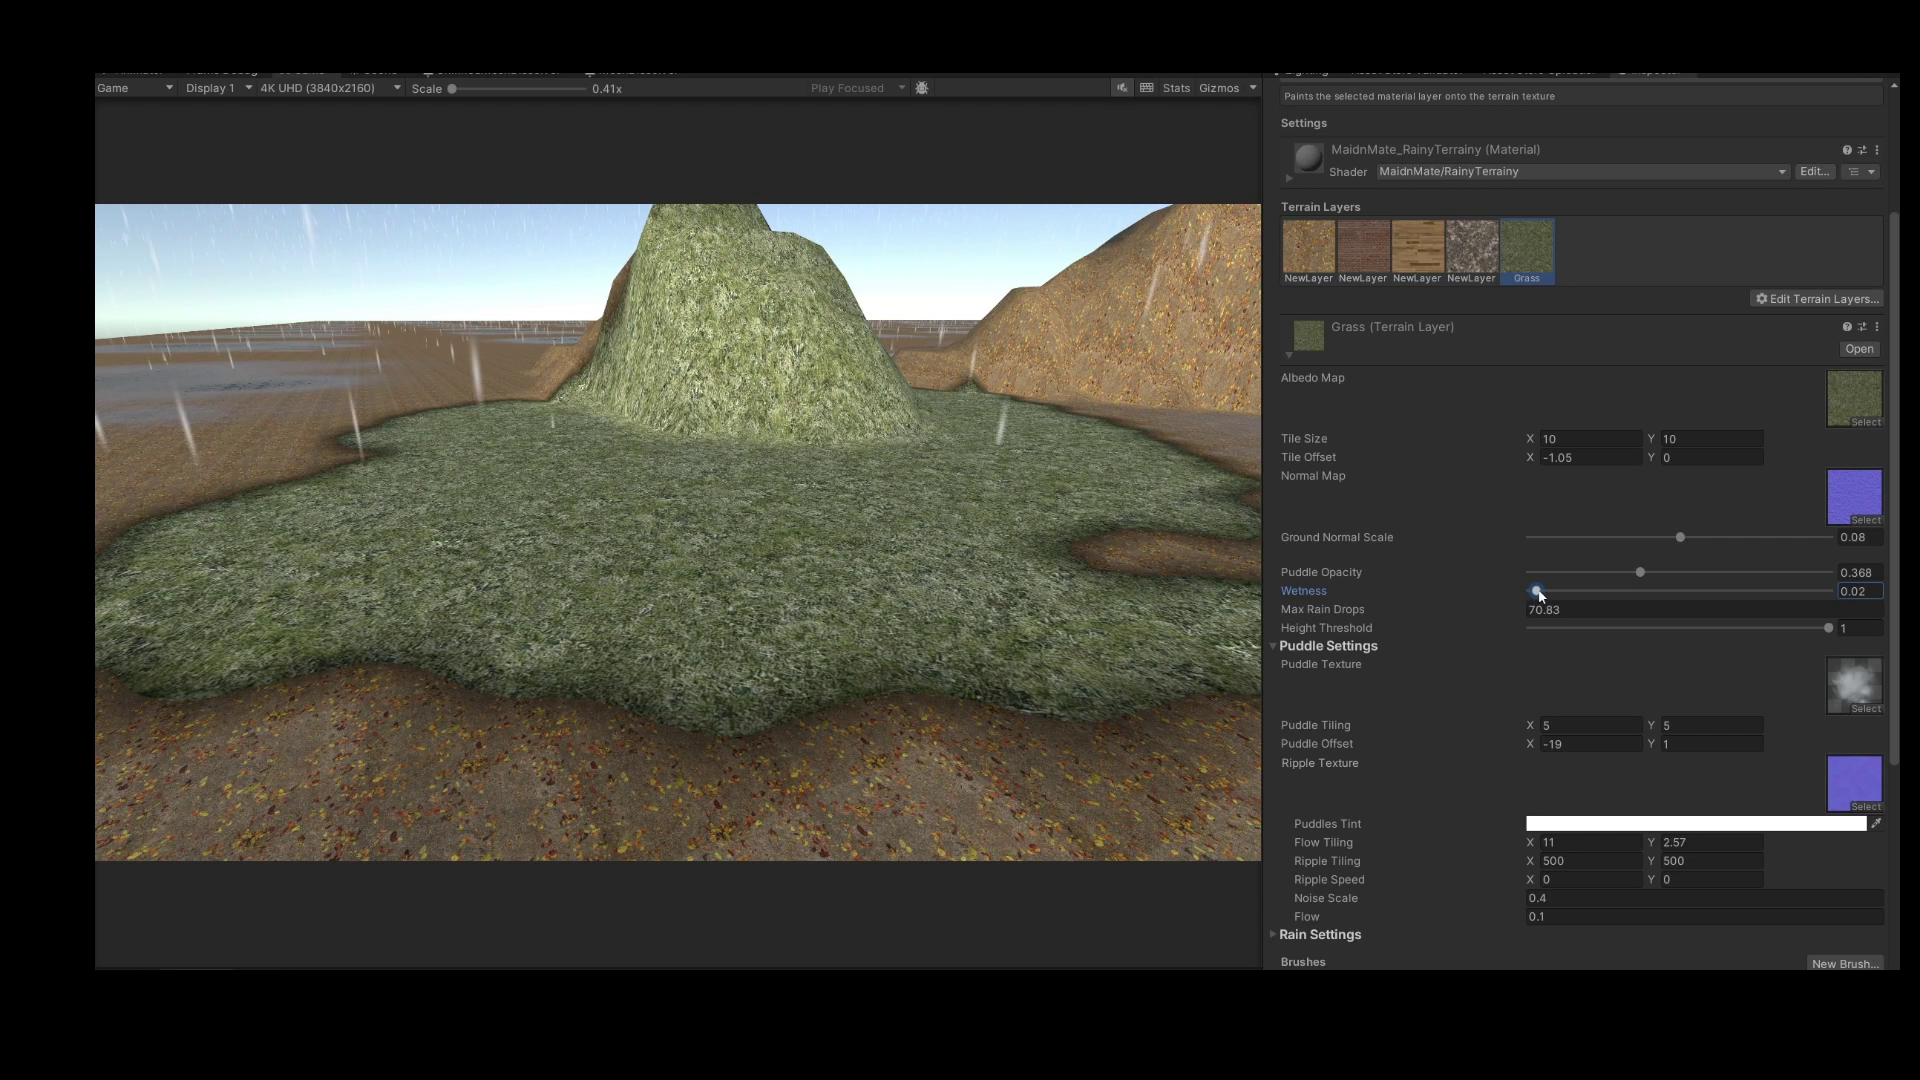Screen dimensions: 1920x1080
Task: Open the 4K UHD resolution dropdown
Action: pyautogui.click(x=330, y=88)
